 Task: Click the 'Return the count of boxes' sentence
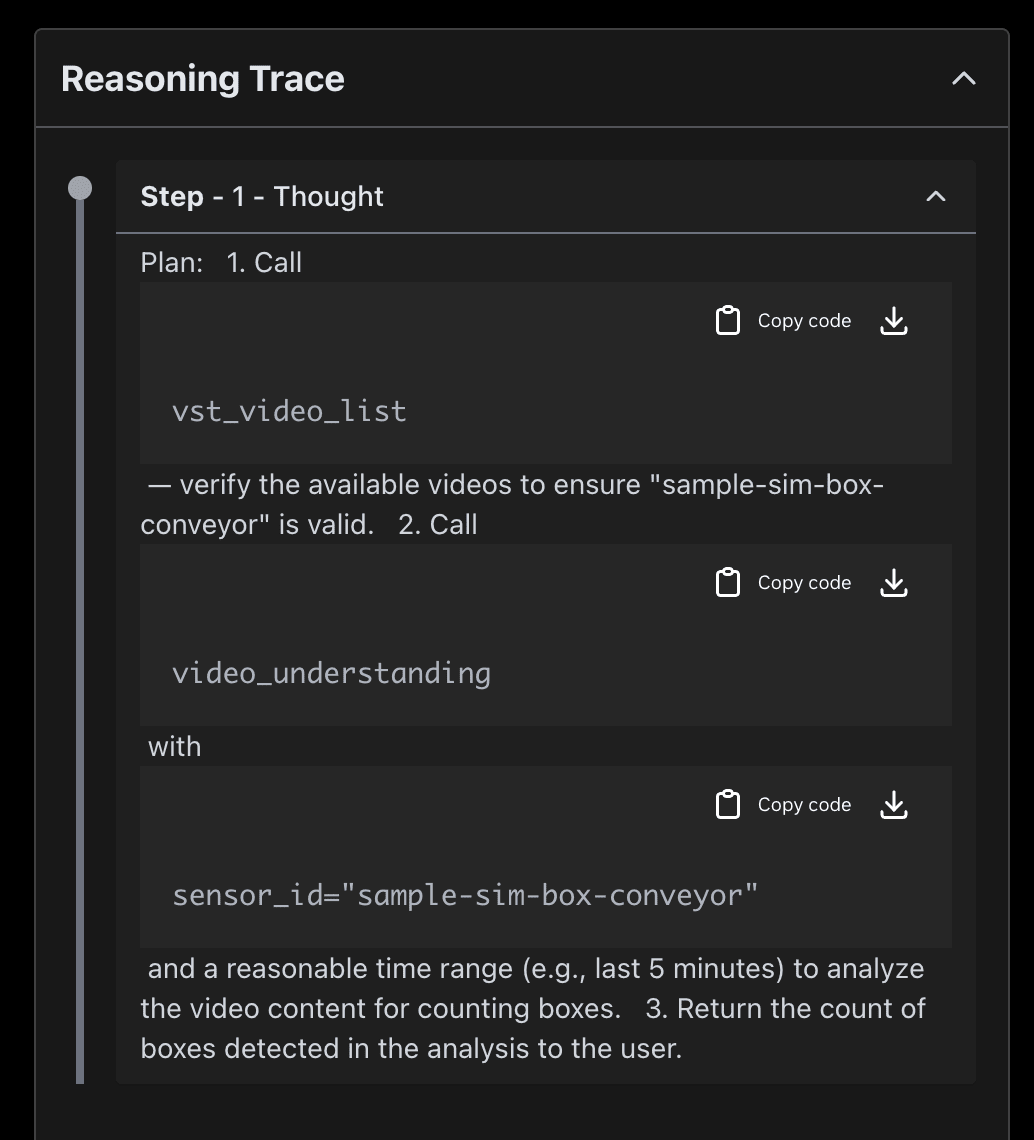pyautogui.click(x=533, y=1029)
